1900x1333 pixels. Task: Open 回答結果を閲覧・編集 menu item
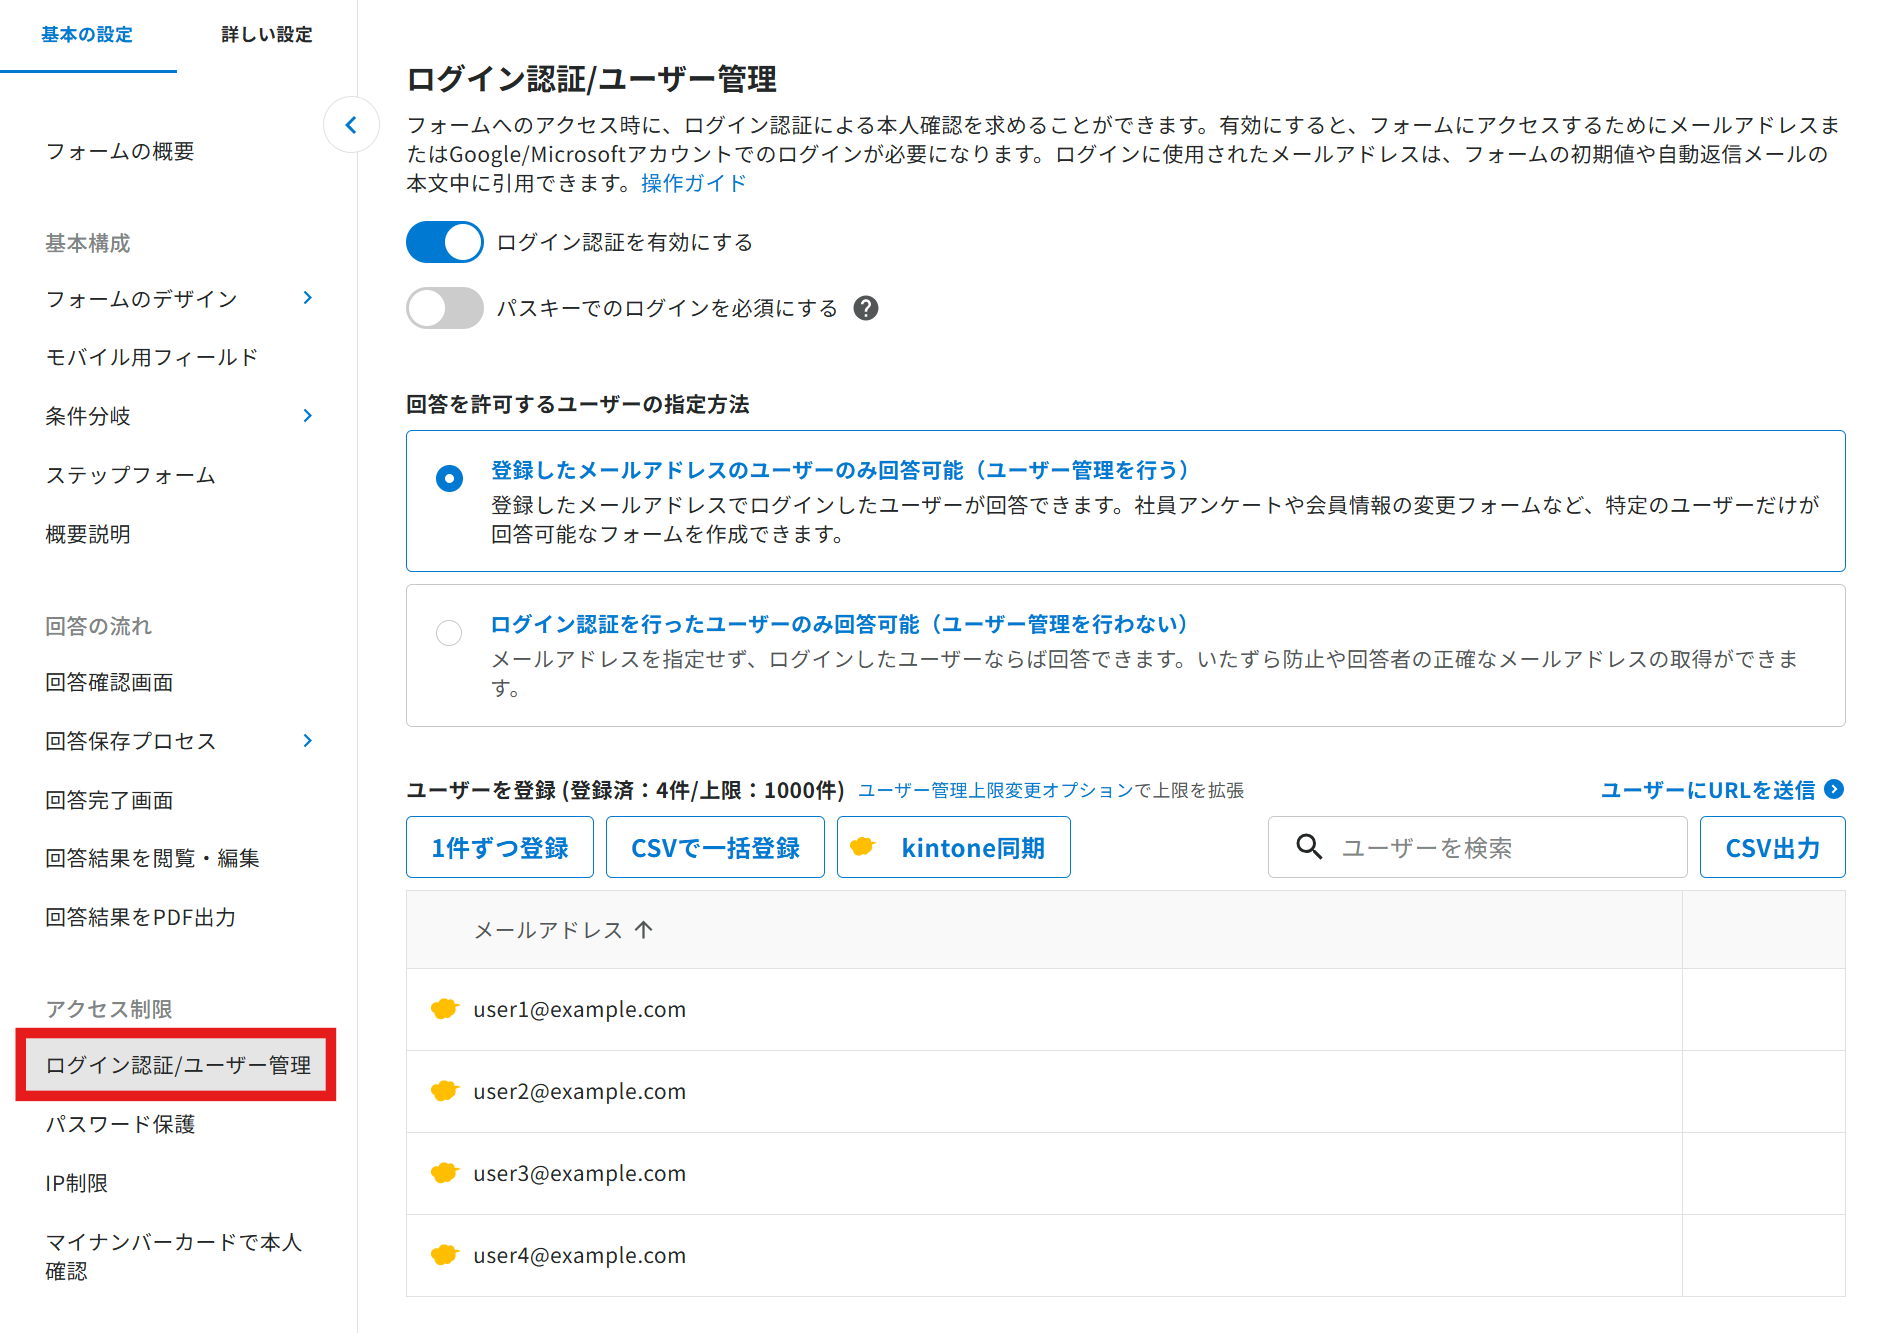152,858
